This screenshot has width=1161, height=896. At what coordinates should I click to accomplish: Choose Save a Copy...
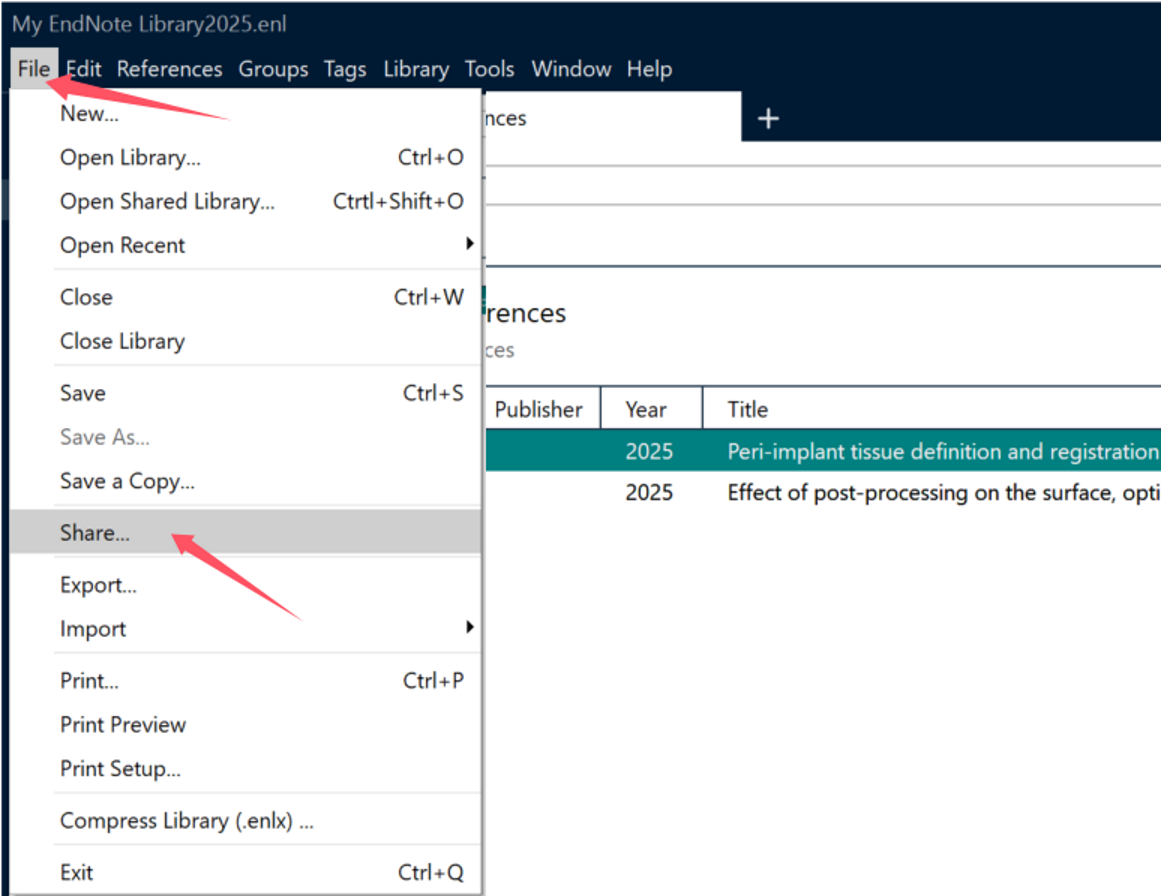pos(127,481)
